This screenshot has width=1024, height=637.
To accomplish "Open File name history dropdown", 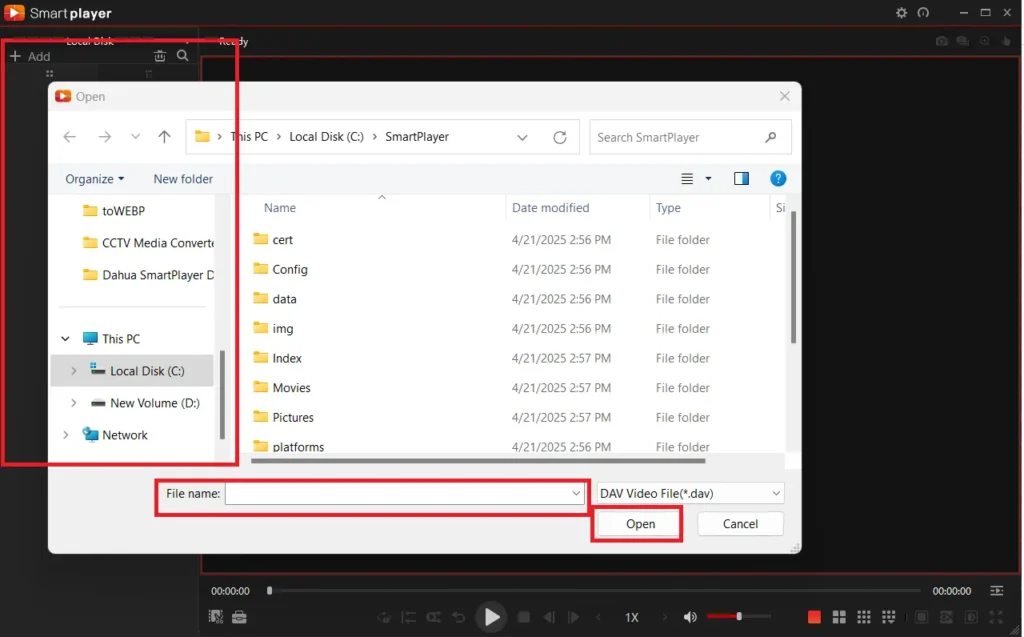I will tap(576, 493).
